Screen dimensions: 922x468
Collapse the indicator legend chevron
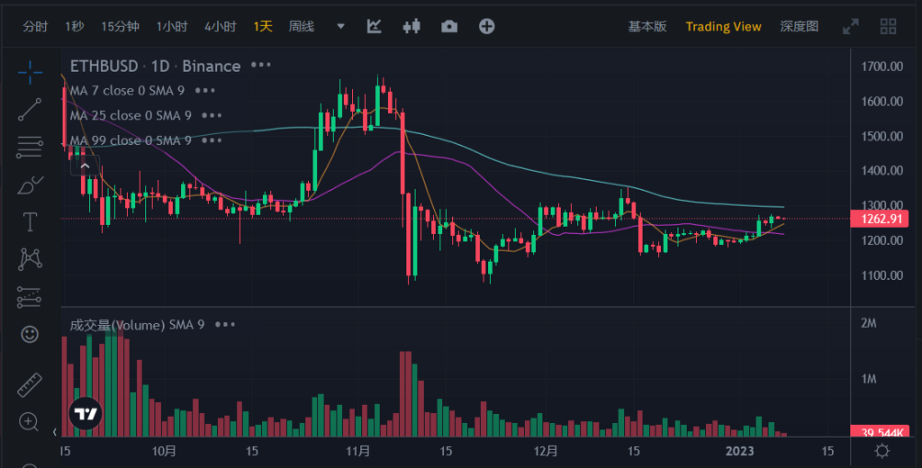[86, 166]
